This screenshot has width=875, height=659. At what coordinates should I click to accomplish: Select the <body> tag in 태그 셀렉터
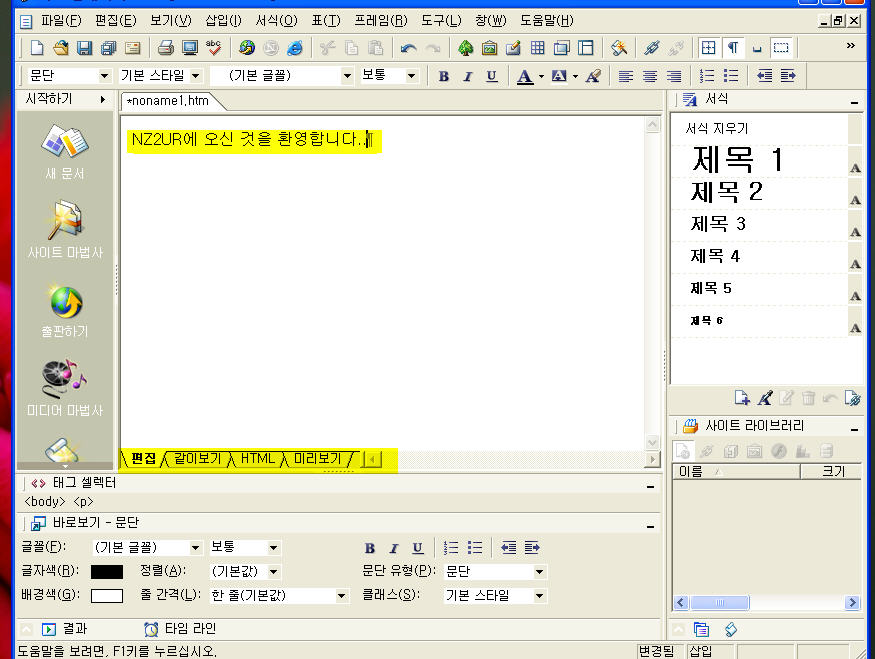45,502
